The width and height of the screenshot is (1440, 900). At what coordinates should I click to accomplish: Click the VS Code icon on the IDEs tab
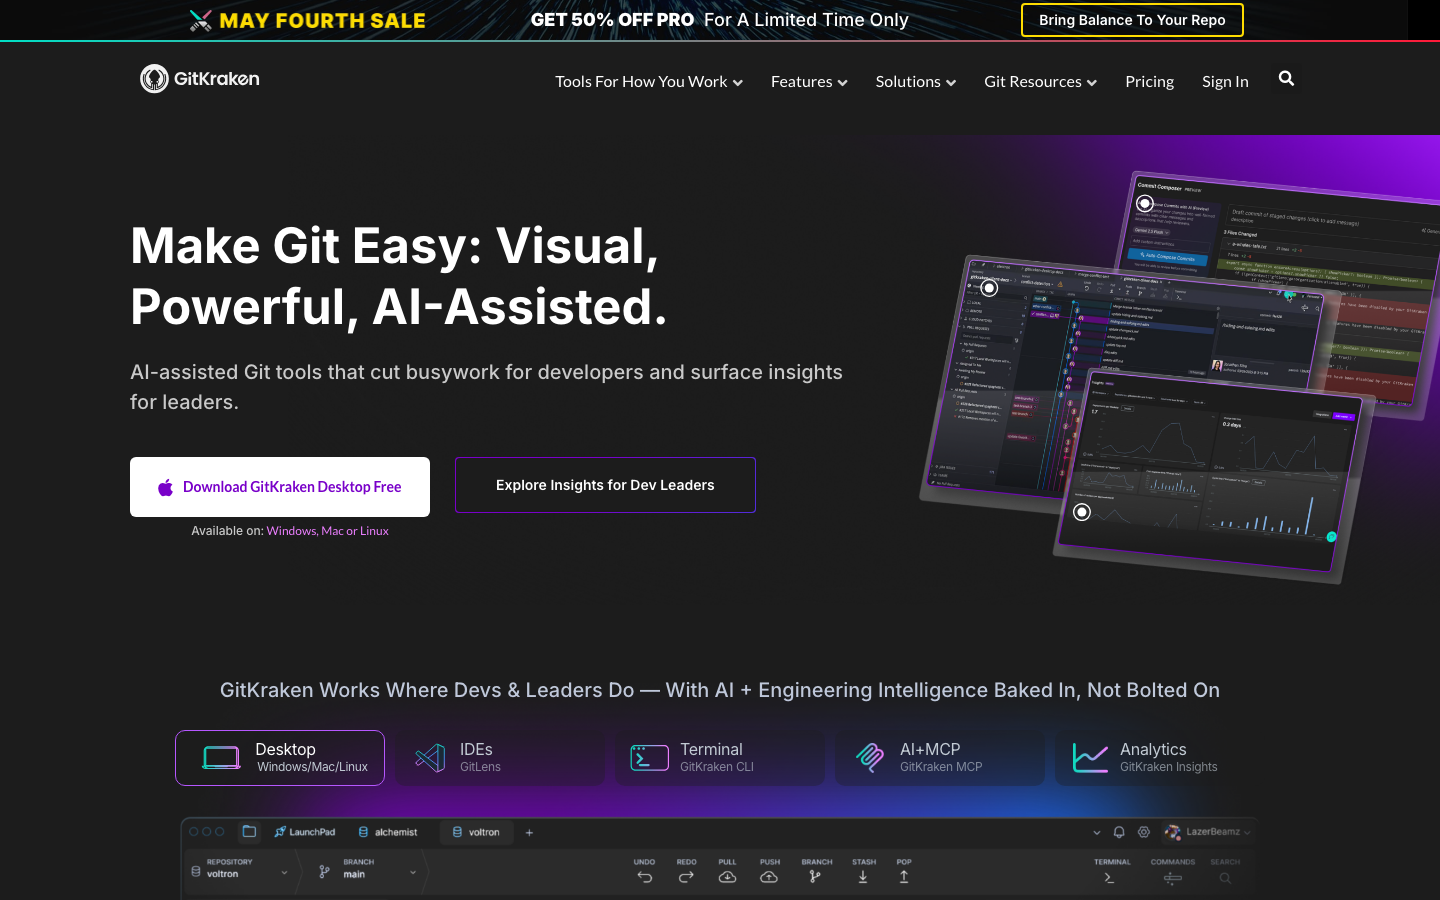430,758
